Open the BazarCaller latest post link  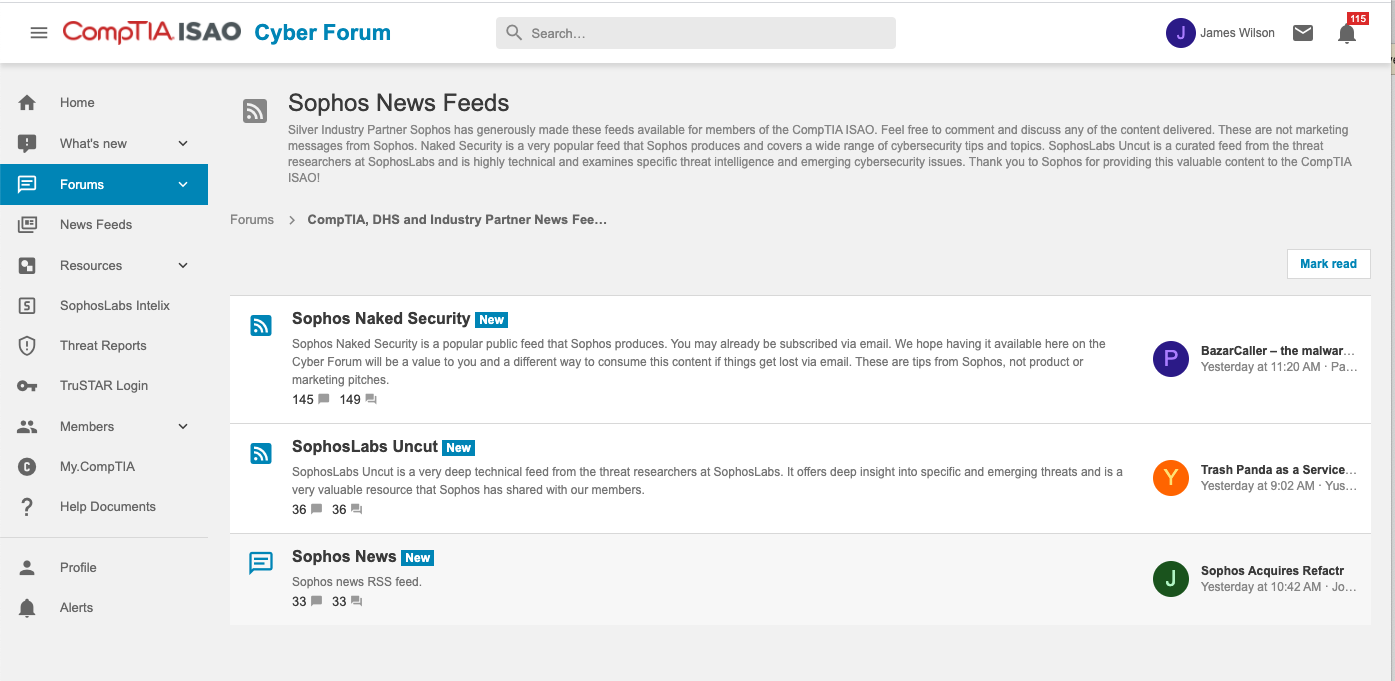1278,351
